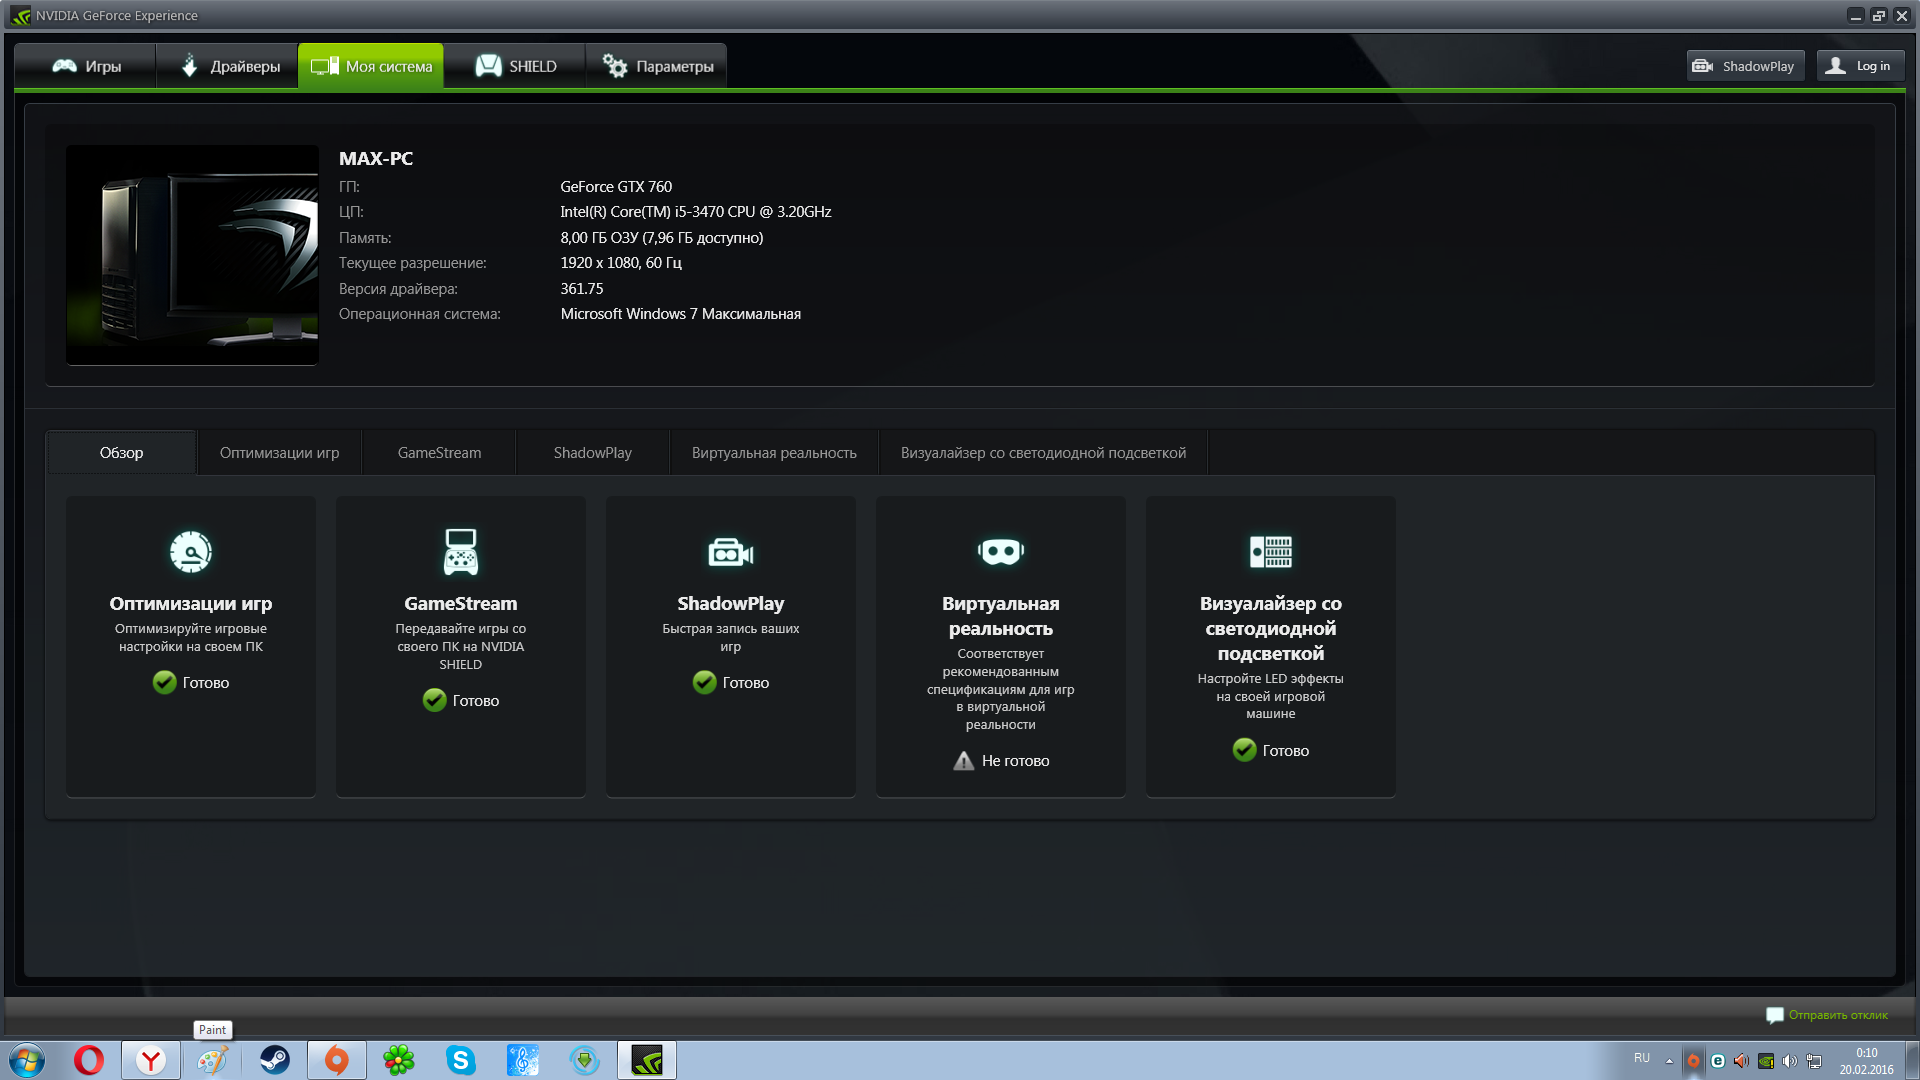The width and height of the screenshot is (1920, 1080).
Task: Click the ShadowPlay card title
Action: (x=731, y=603)
